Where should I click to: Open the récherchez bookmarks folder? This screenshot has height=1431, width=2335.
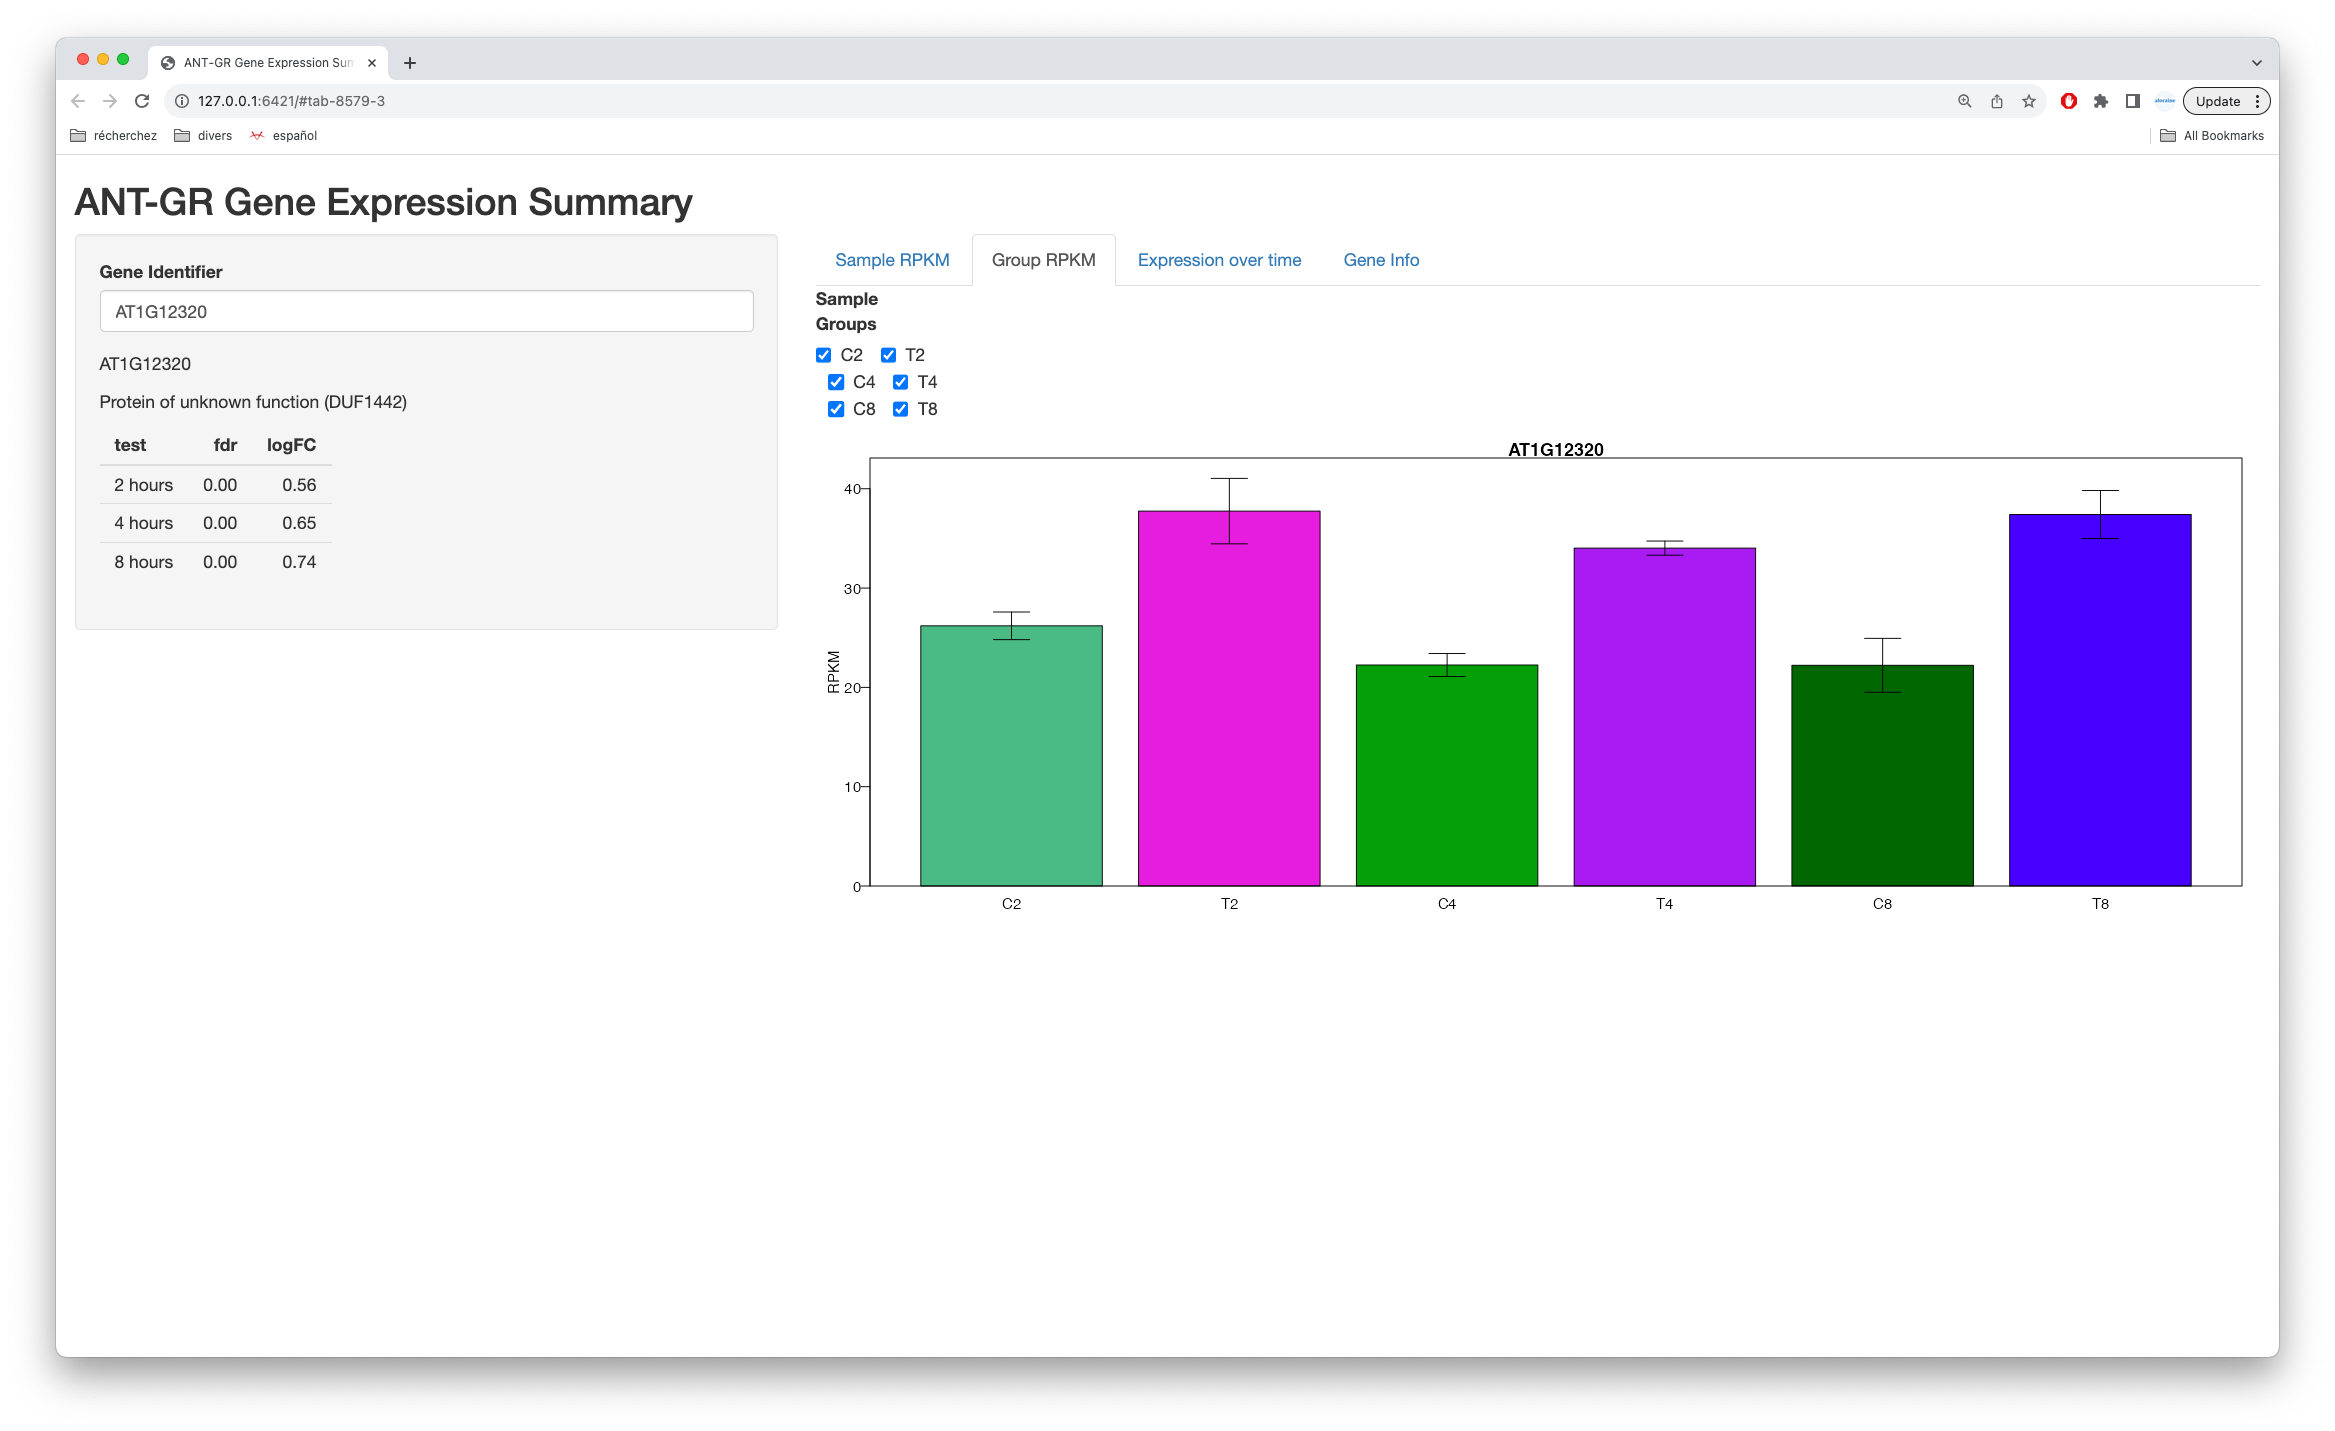114,136
